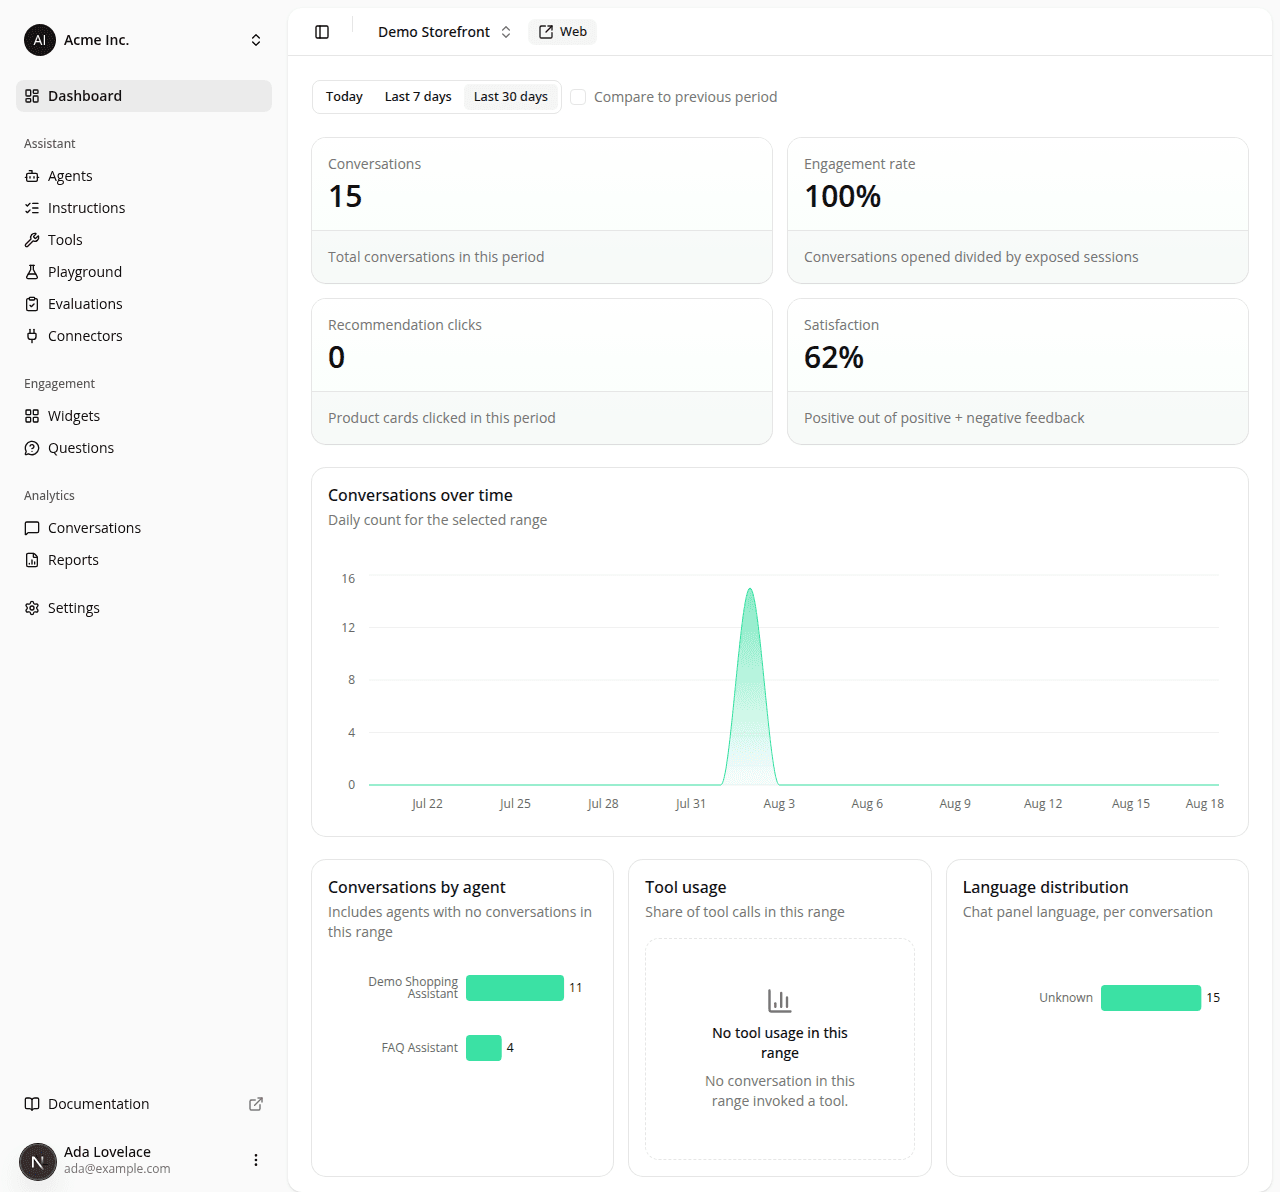Image resolution: width=1280 pixels, height=1192 pixels.
Task: Click the Agents robot icon
Action: pos(32,176)
